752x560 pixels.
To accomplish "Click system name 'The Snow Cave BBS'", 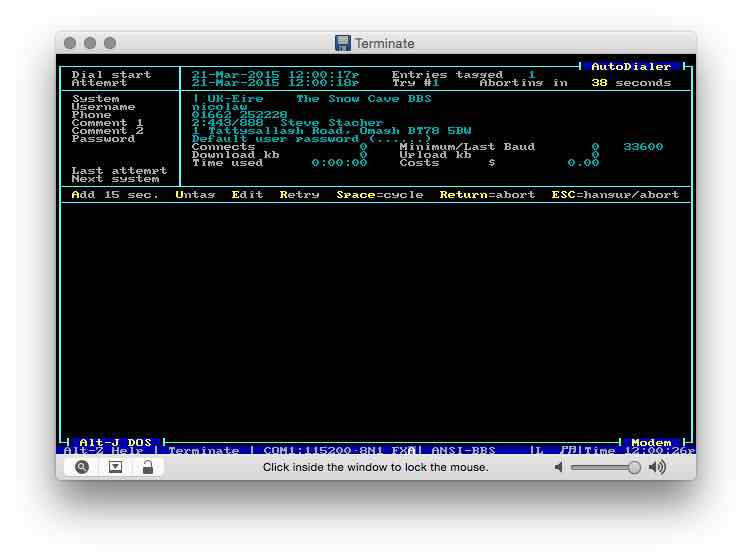I will pos(363,99).
